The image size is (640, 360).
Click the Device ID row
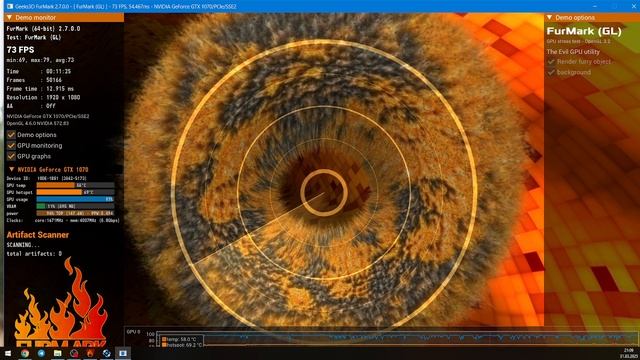tap(46, 178)
